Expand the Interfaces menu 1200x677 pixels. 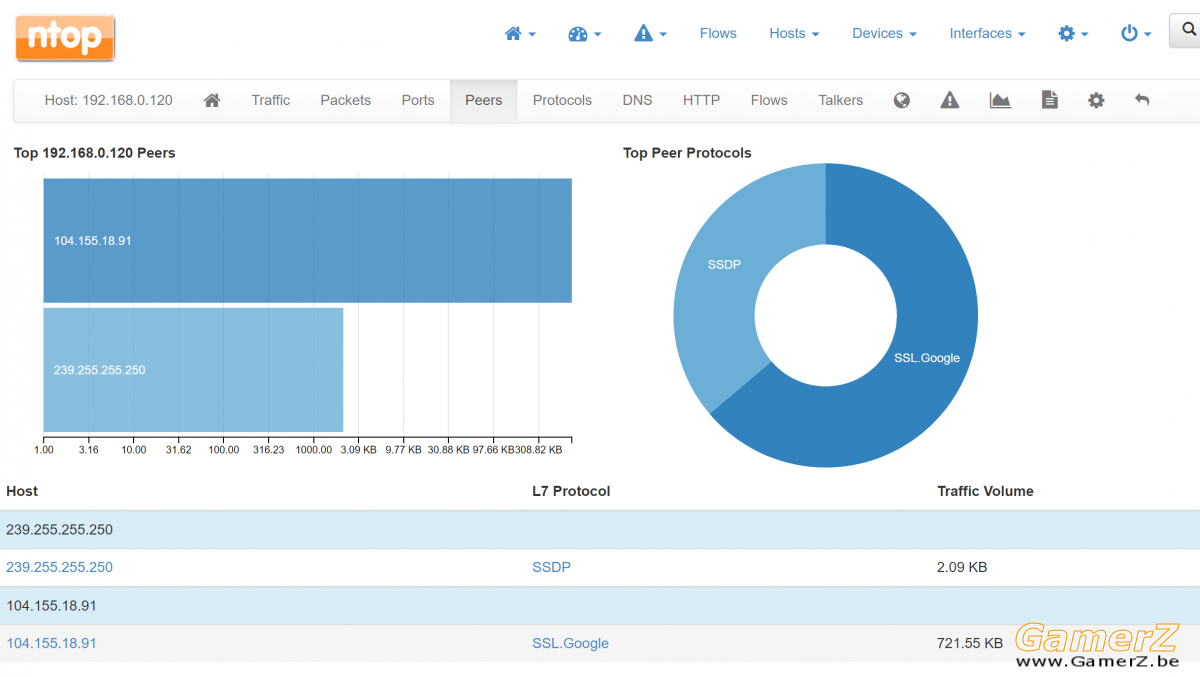pyautogui.click(x=987, y=33)
